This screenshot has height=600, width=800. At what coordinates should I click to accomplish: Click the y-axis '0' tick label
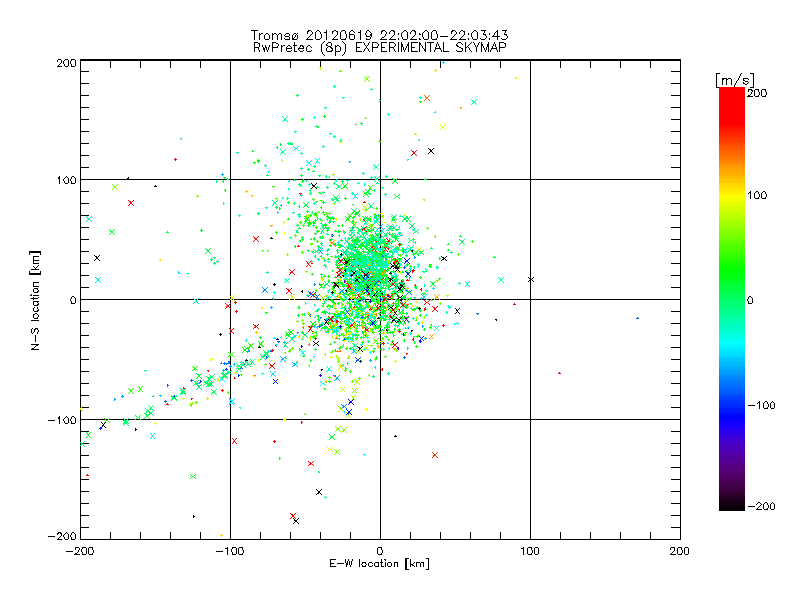click(x=73, y=300)
